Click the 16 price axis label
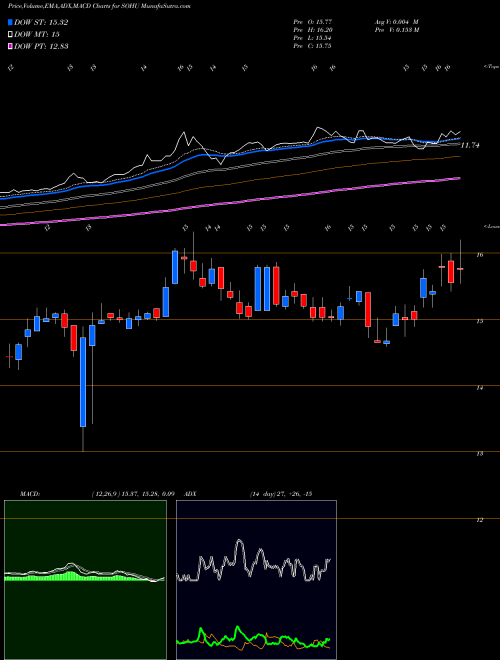The width and height of the screenshot is (500, 660). click(x=480, y=255)
